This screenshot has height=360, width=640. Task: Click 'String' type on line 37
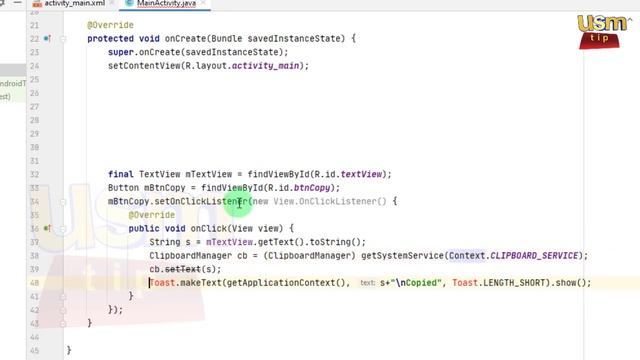164,242
